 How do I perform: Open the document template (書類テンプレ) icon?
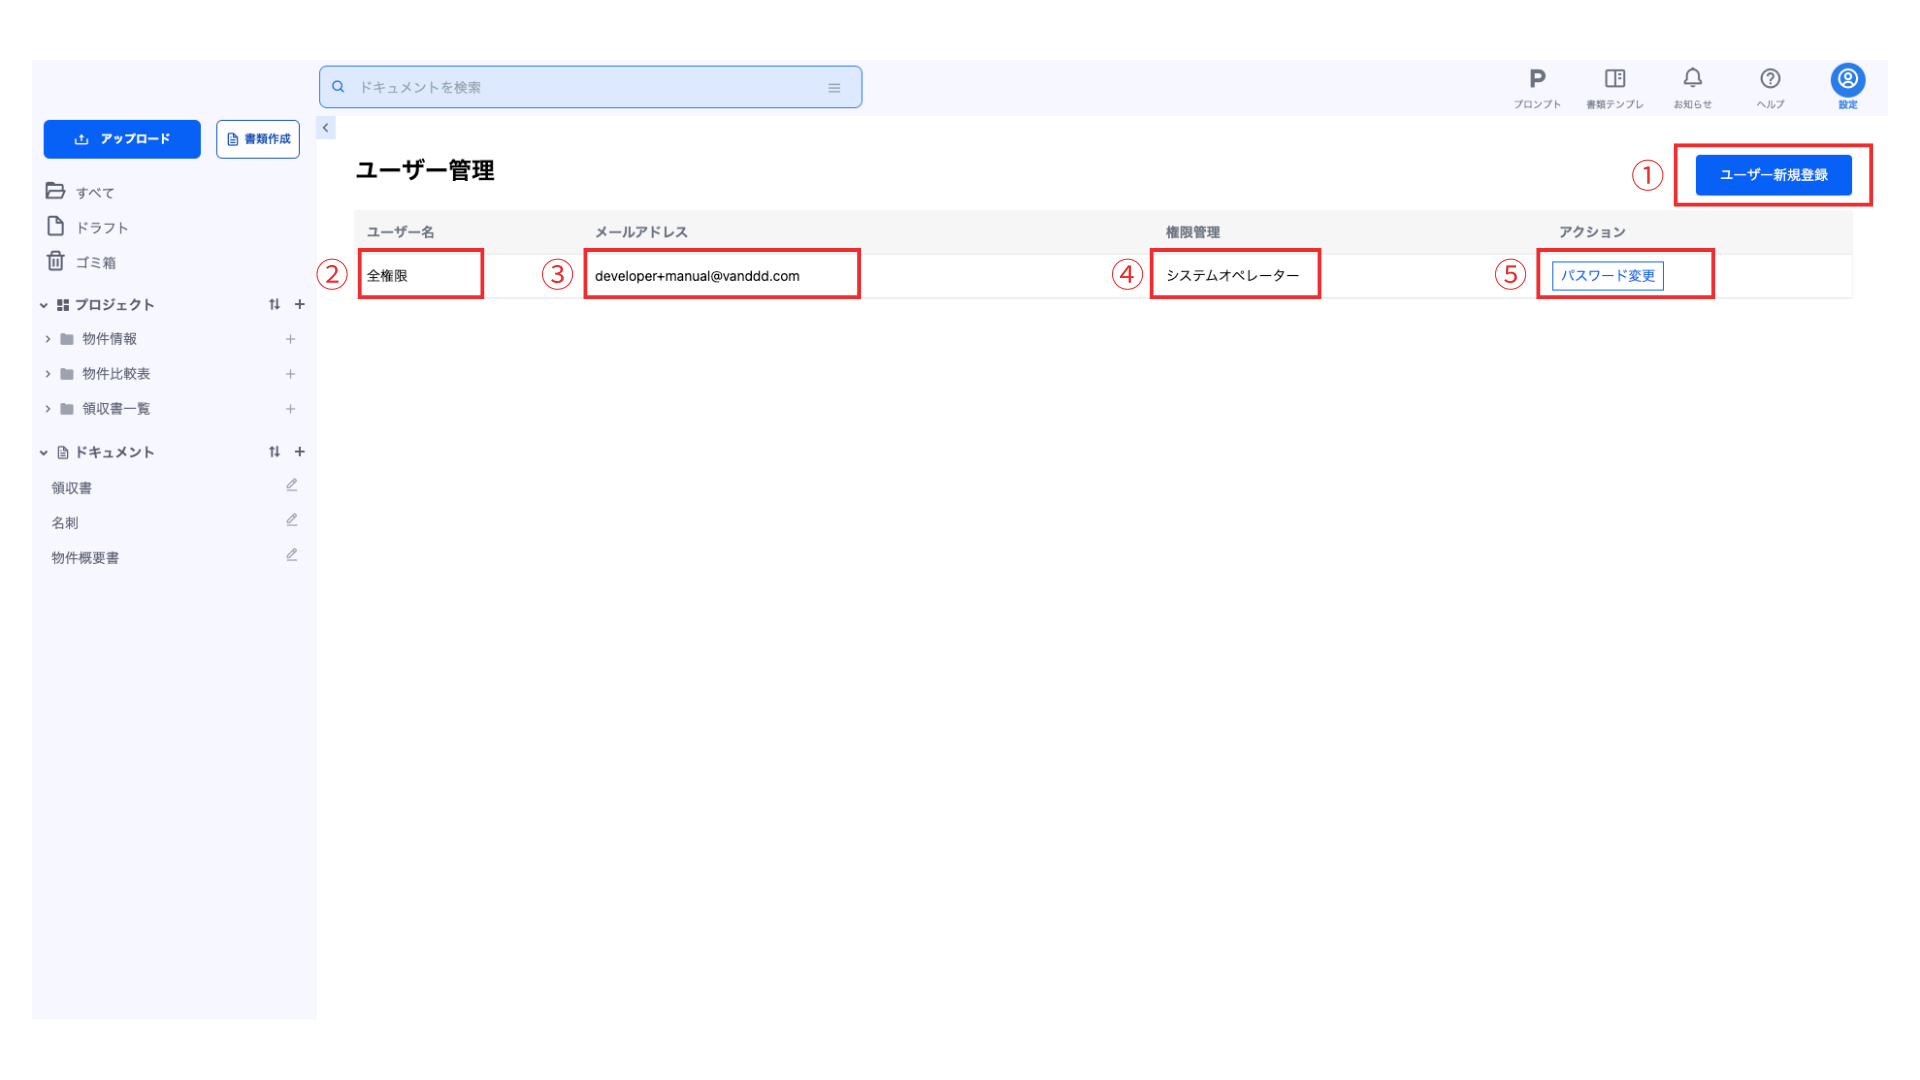[1614, 80]
